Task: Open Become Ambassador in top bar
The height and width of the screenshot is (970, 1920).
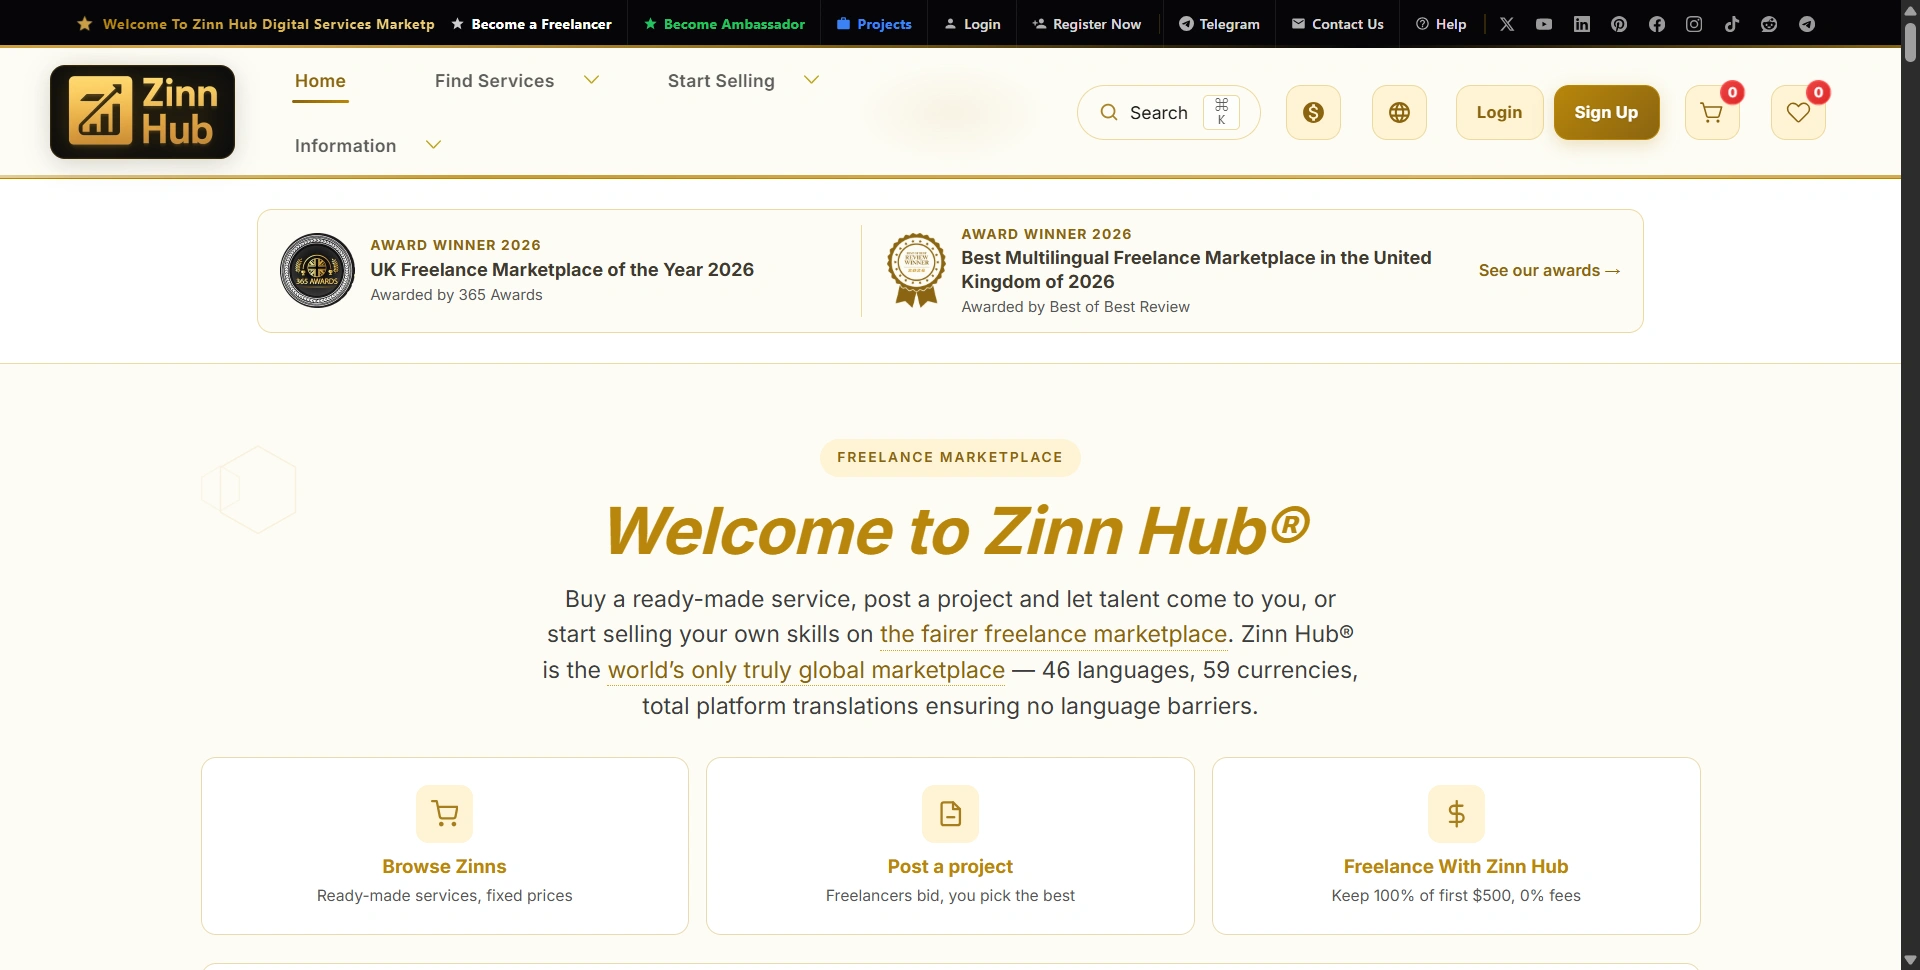Action: [724, 24]
